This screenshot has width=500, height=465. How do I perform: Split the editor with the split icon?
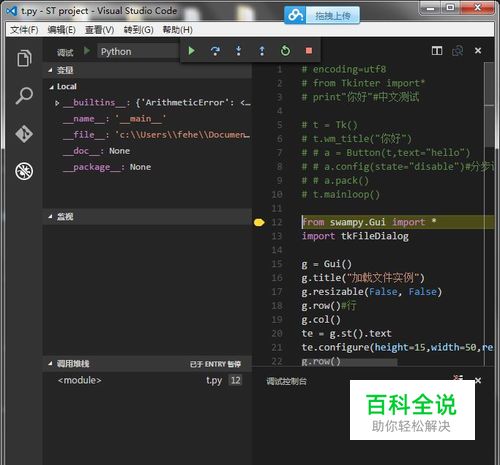click(437, 51)
